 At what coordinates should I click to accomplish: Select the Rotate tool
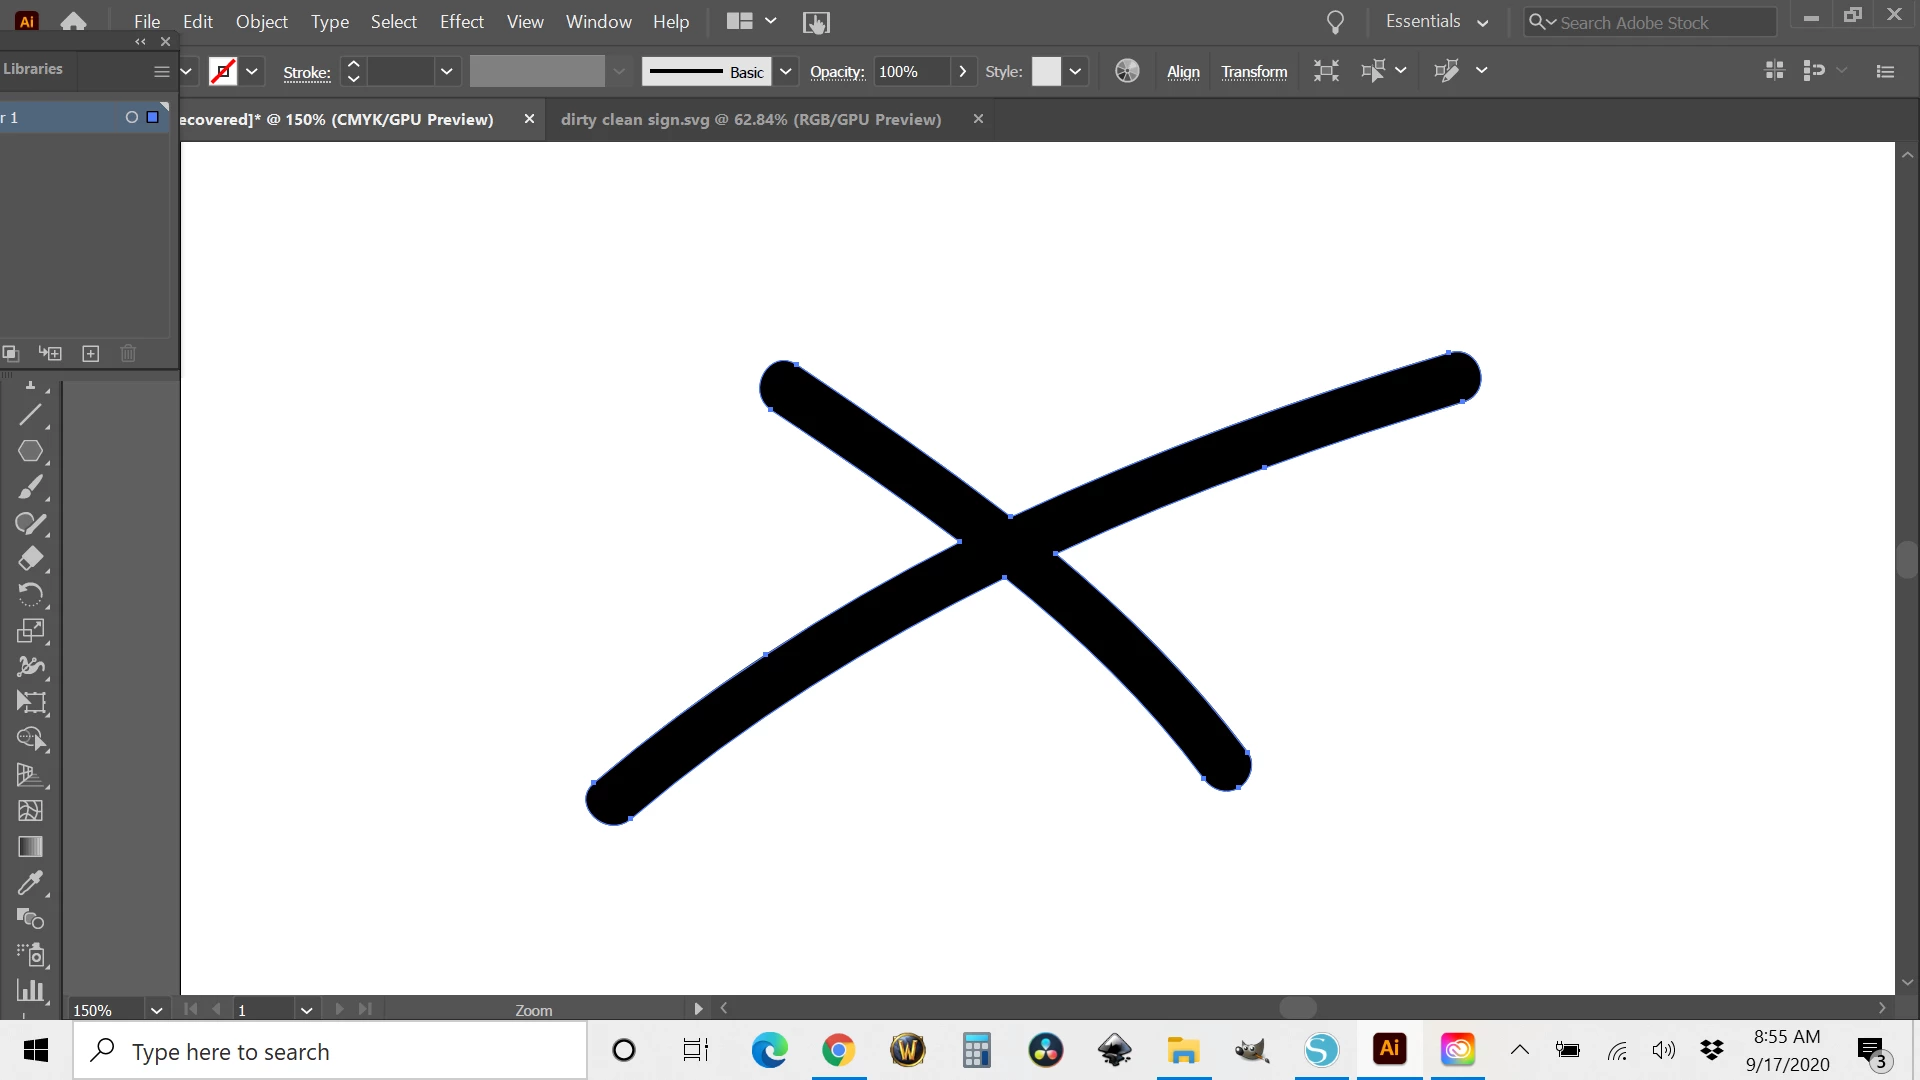tap(30, 595)
